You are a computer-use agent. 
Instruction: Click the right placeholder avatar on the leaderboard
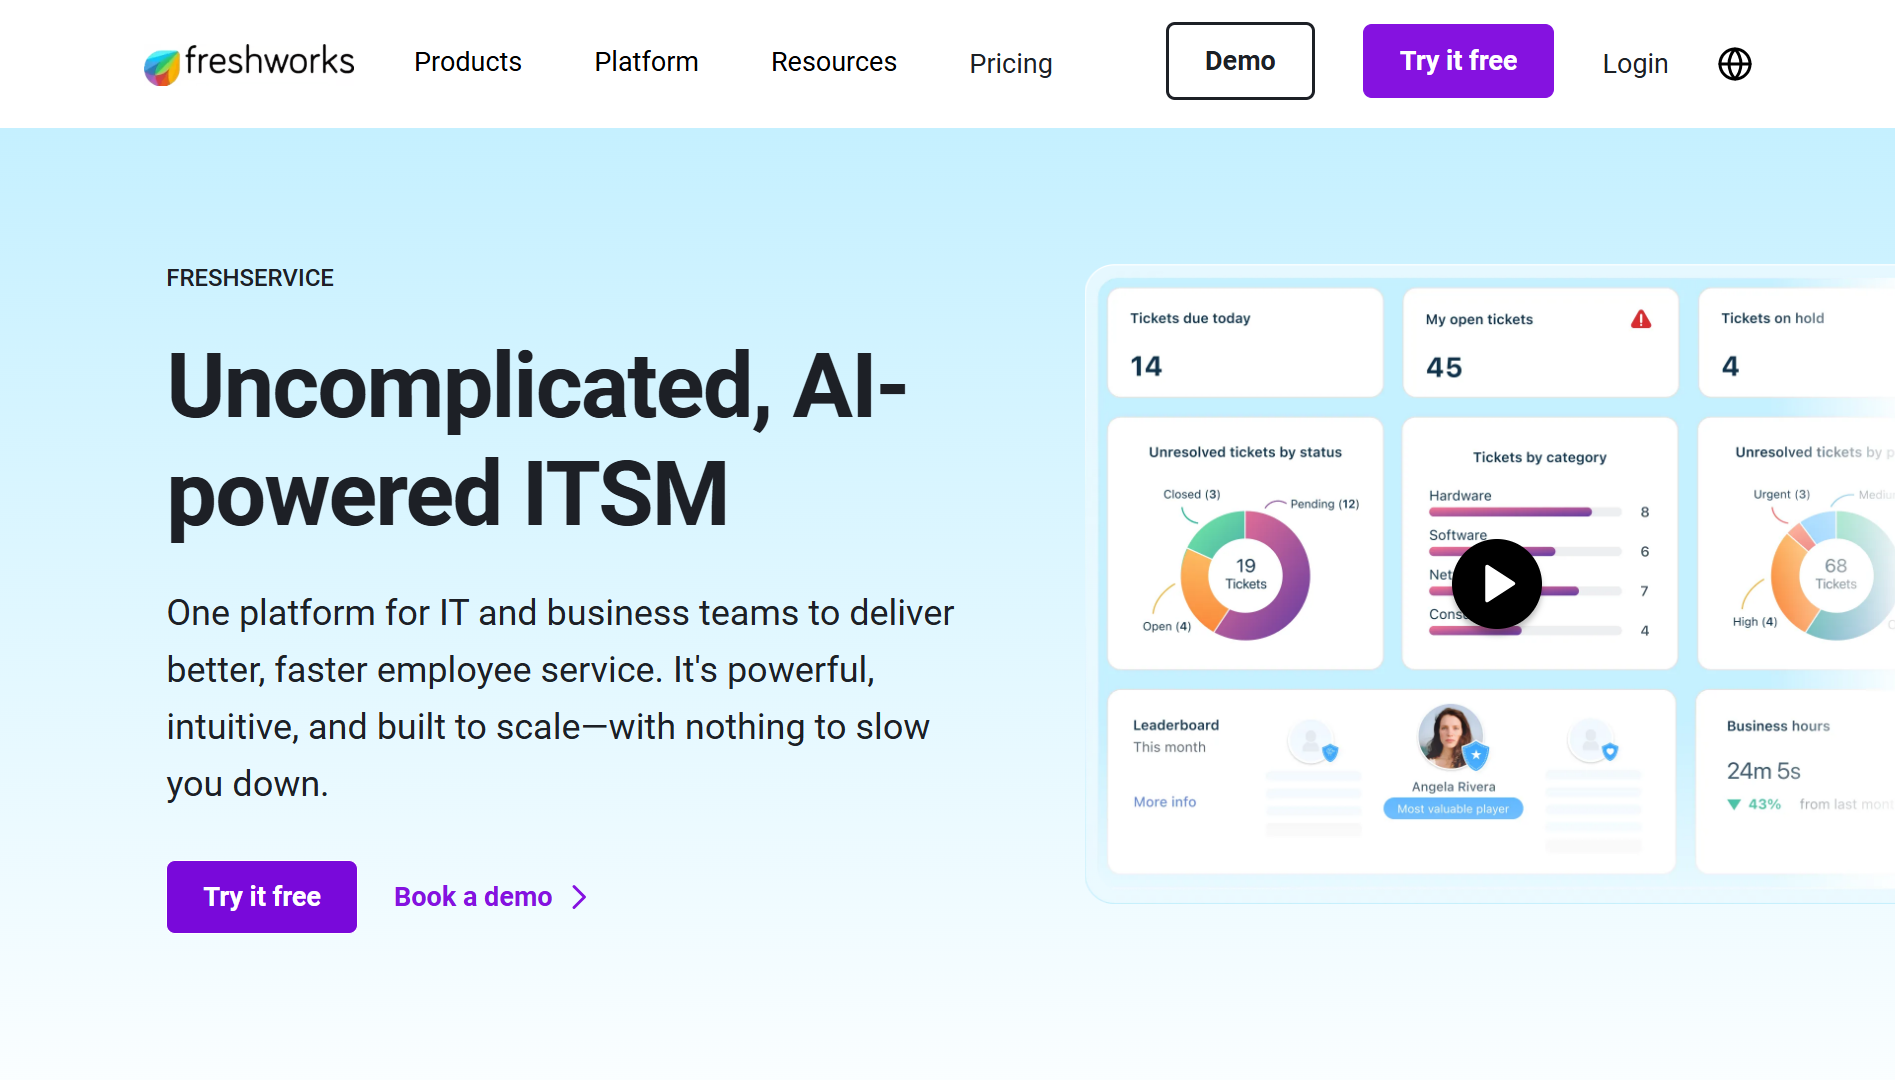point(1591,741)
